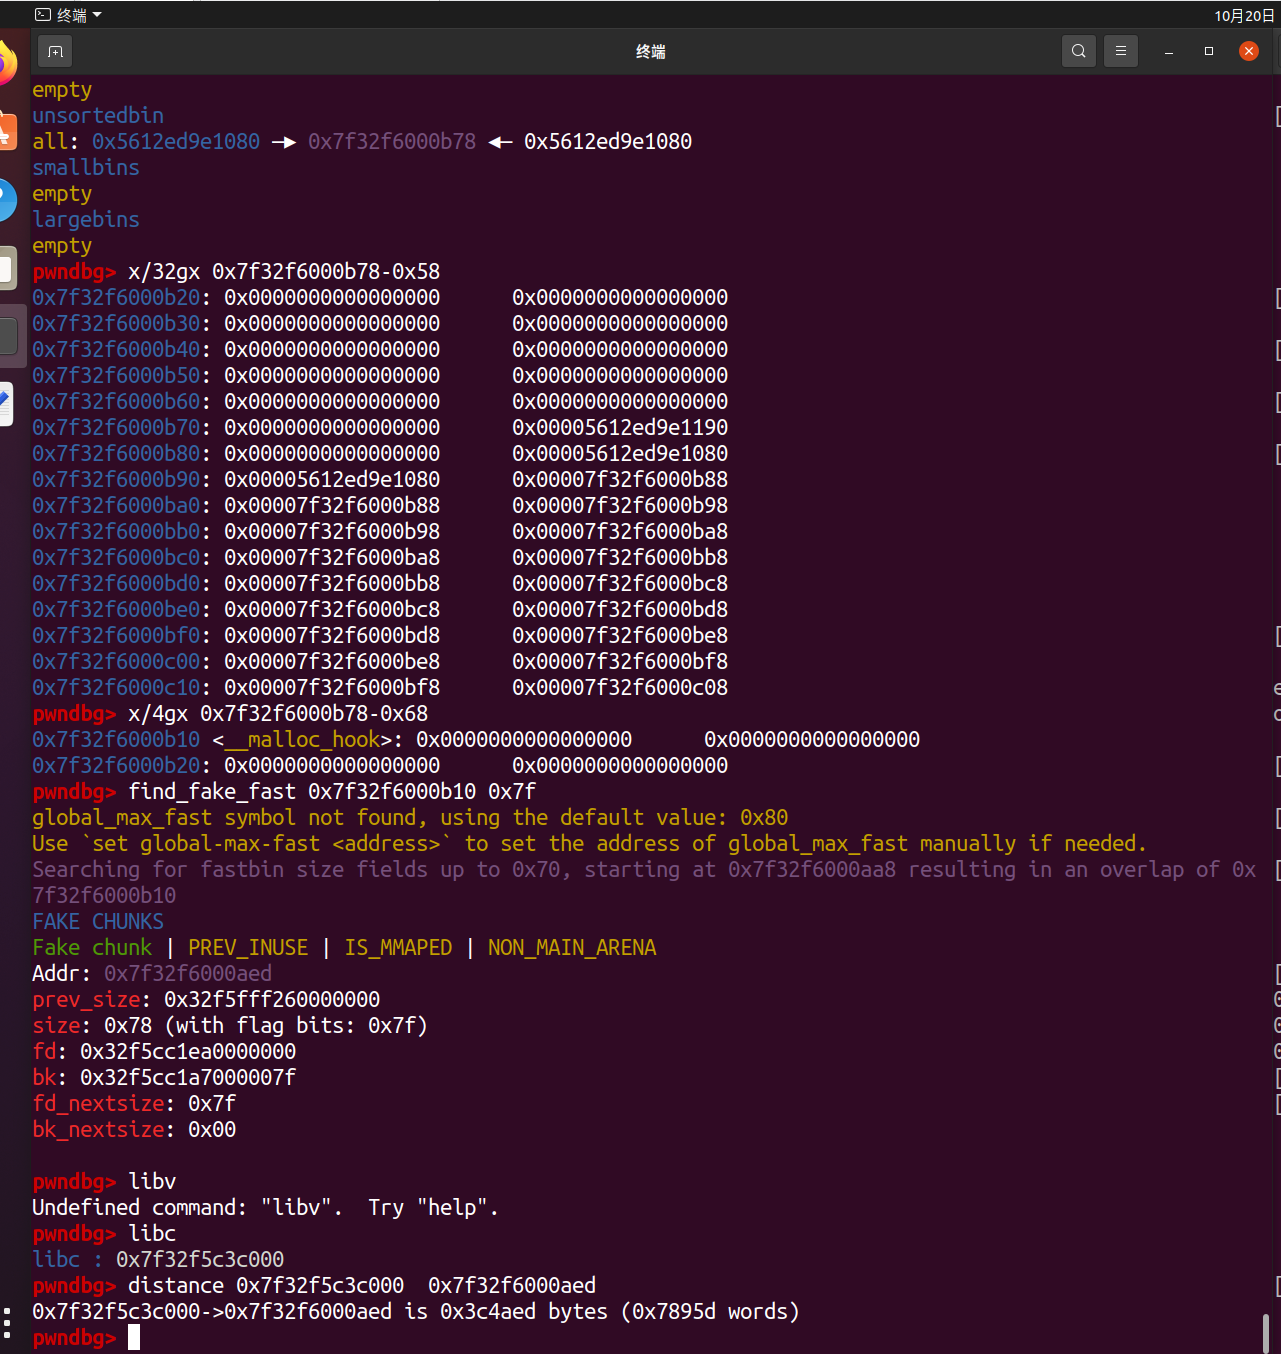Open the terminal search tool
The image size is (1281, 1354).
pos(1078,51)
